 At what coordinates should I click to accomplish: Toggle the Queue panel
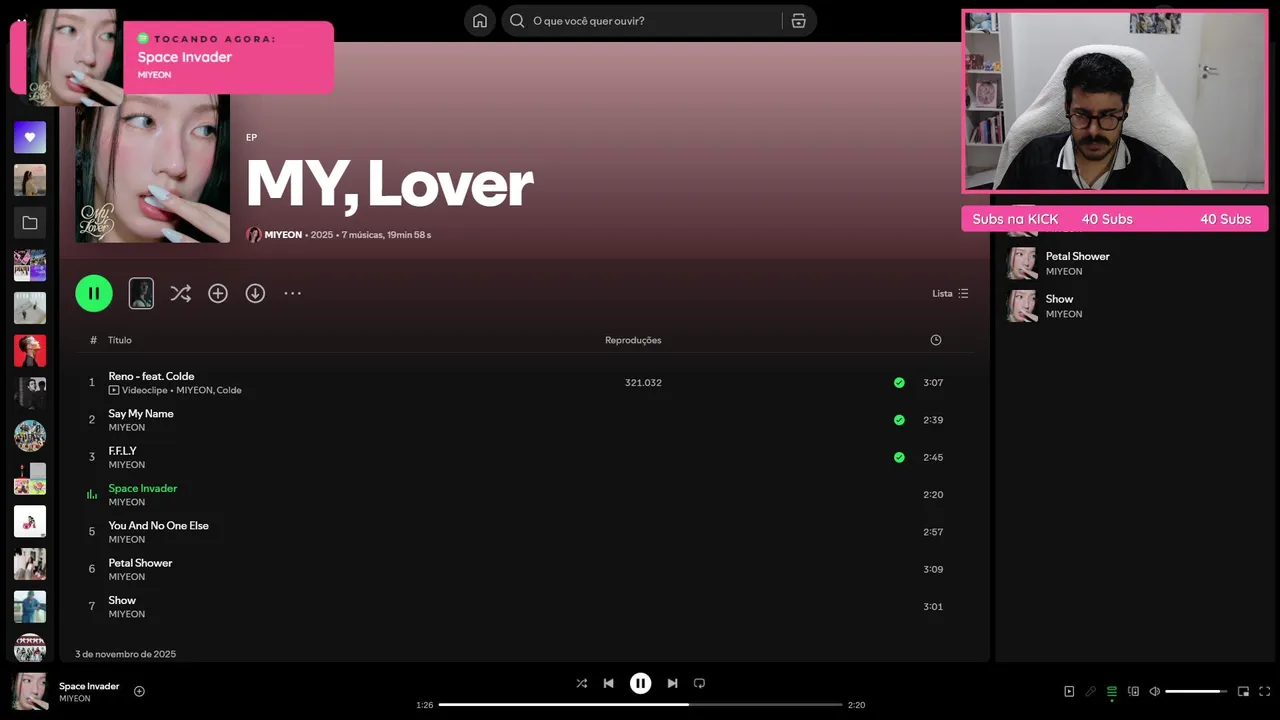[1112, 691]
